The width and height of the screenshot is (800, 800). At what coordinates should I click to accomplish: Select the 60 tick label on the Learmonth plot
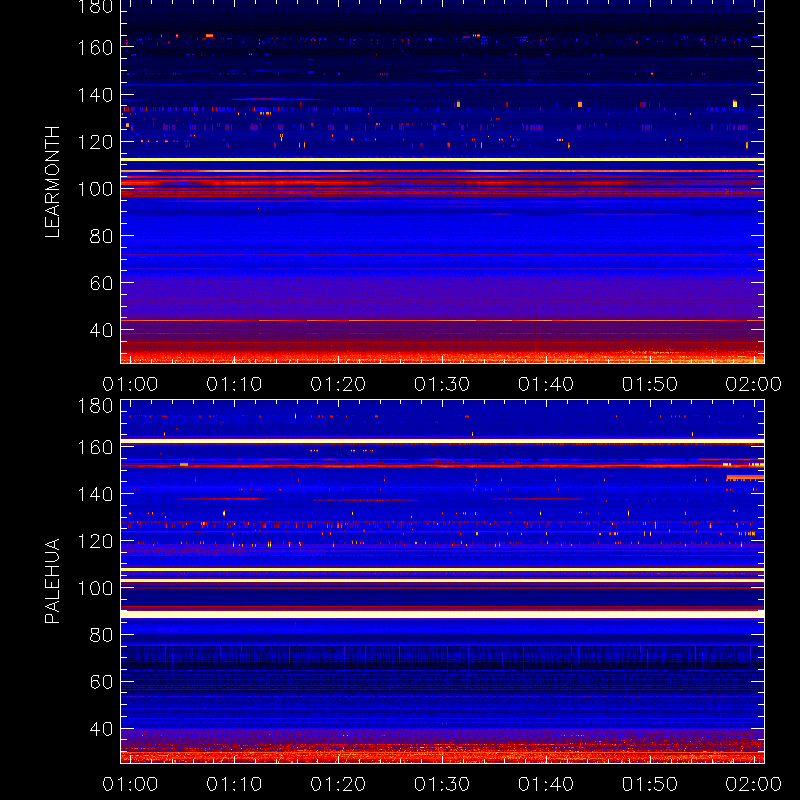click(101, 283)
